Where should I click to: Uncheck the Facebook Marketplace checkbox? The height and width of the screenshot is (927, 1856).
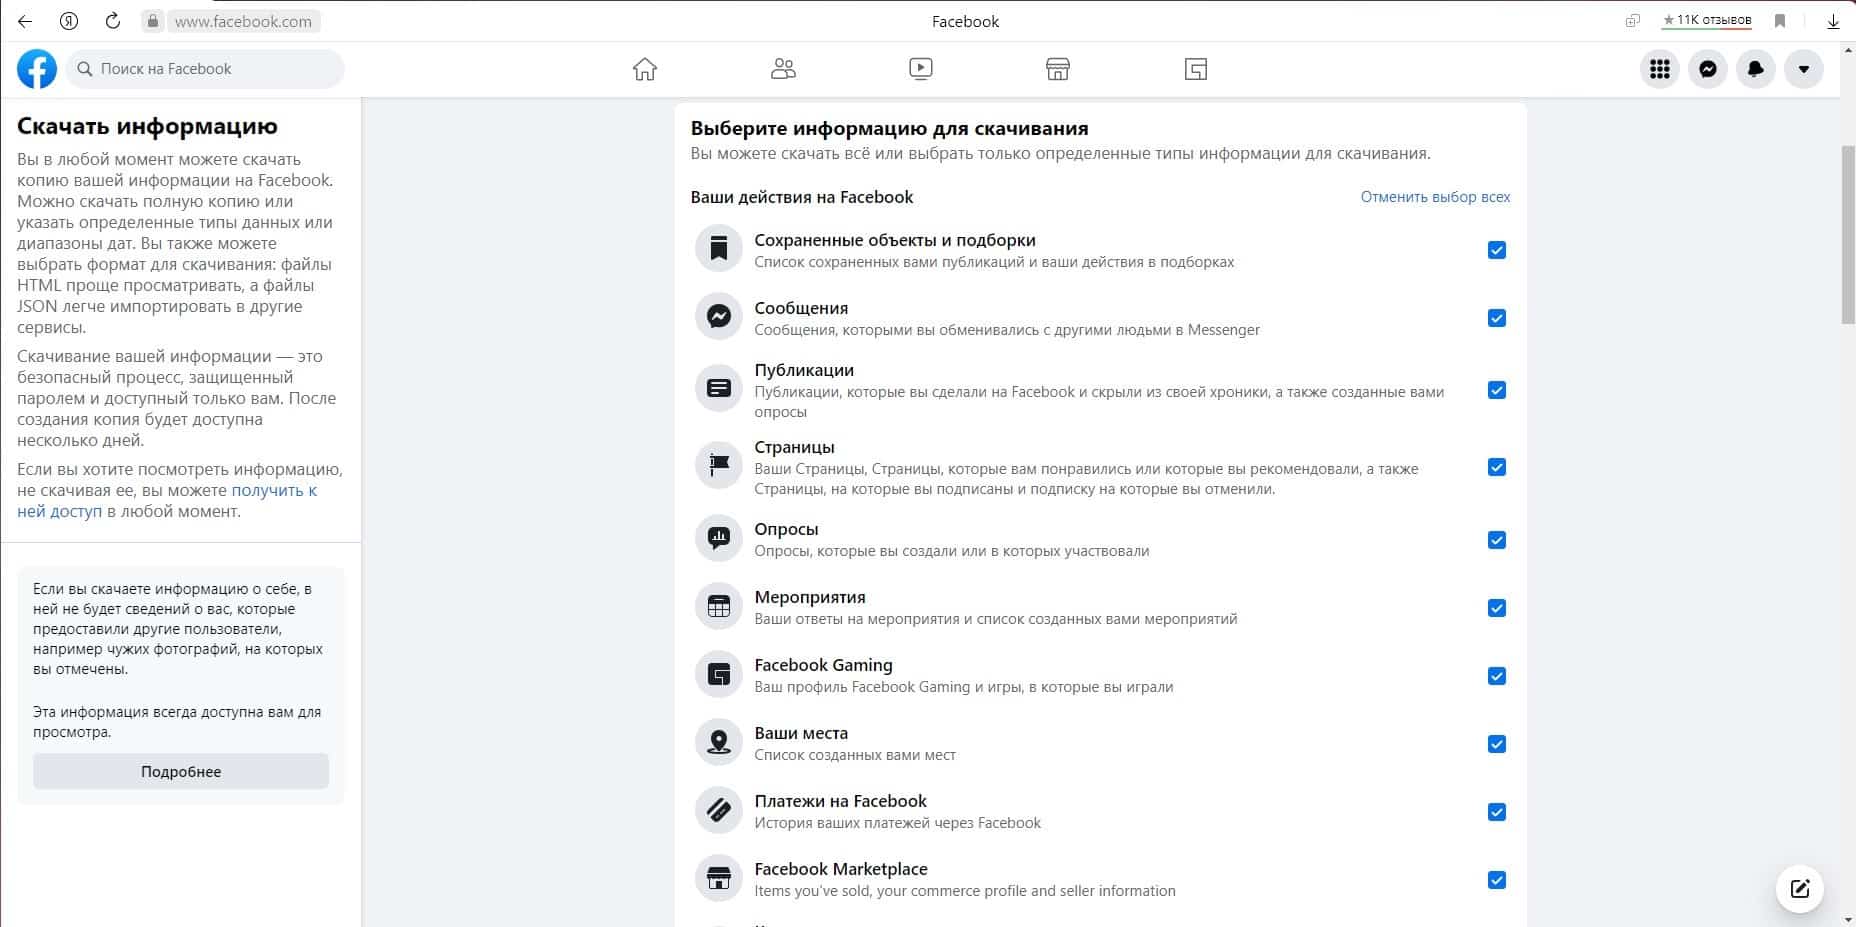pyautogui.click(x=1497, y=880)
